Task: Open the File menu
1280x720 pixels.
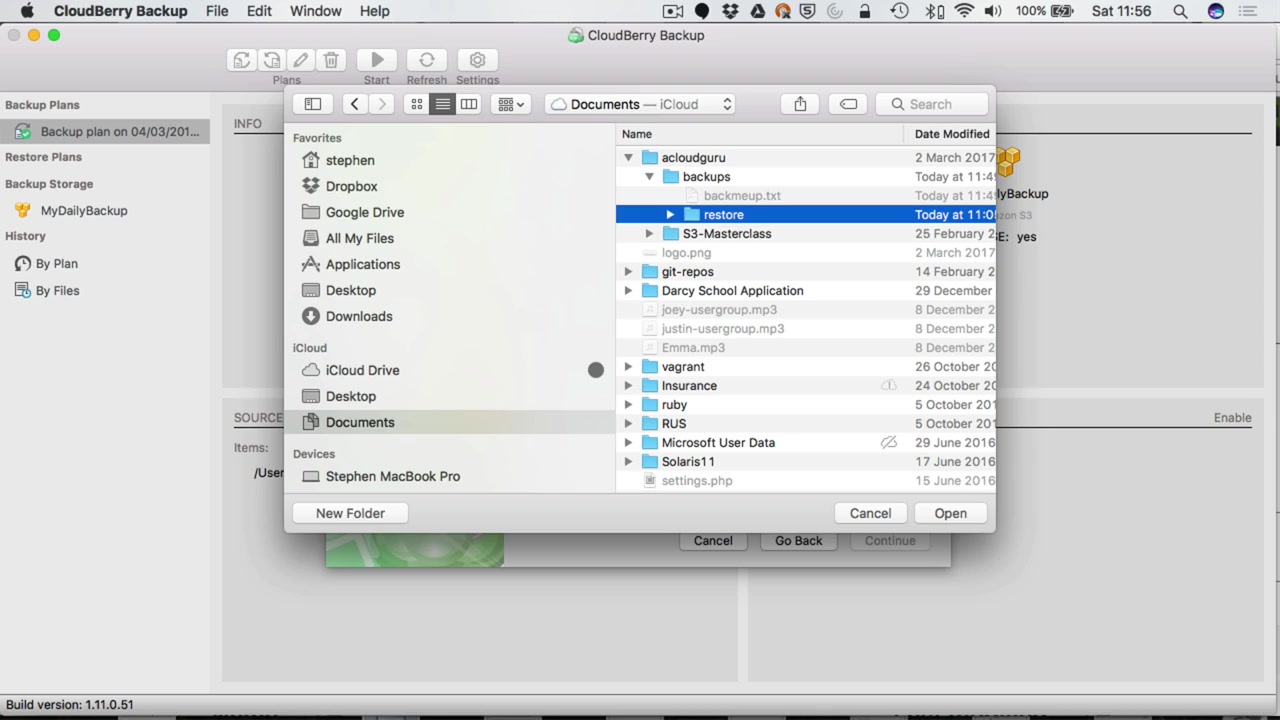Action: pos(217,11)
